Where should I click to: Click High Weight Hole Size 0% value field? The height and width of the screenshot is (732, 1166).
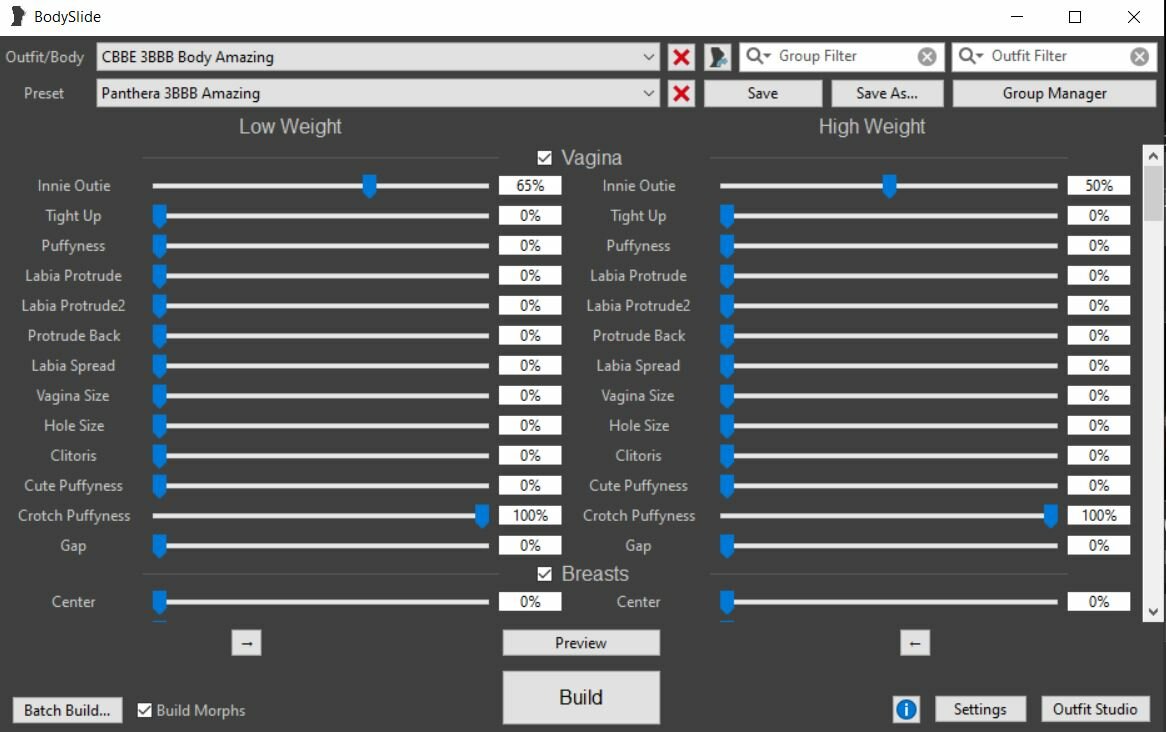pos(1098,426)
